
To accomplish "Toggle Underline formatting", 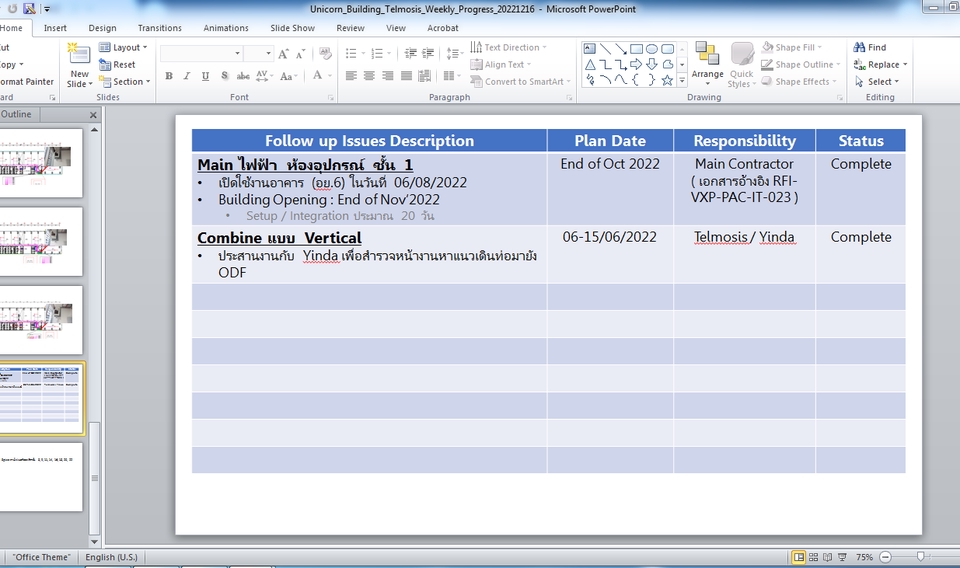I will point(205,76).
